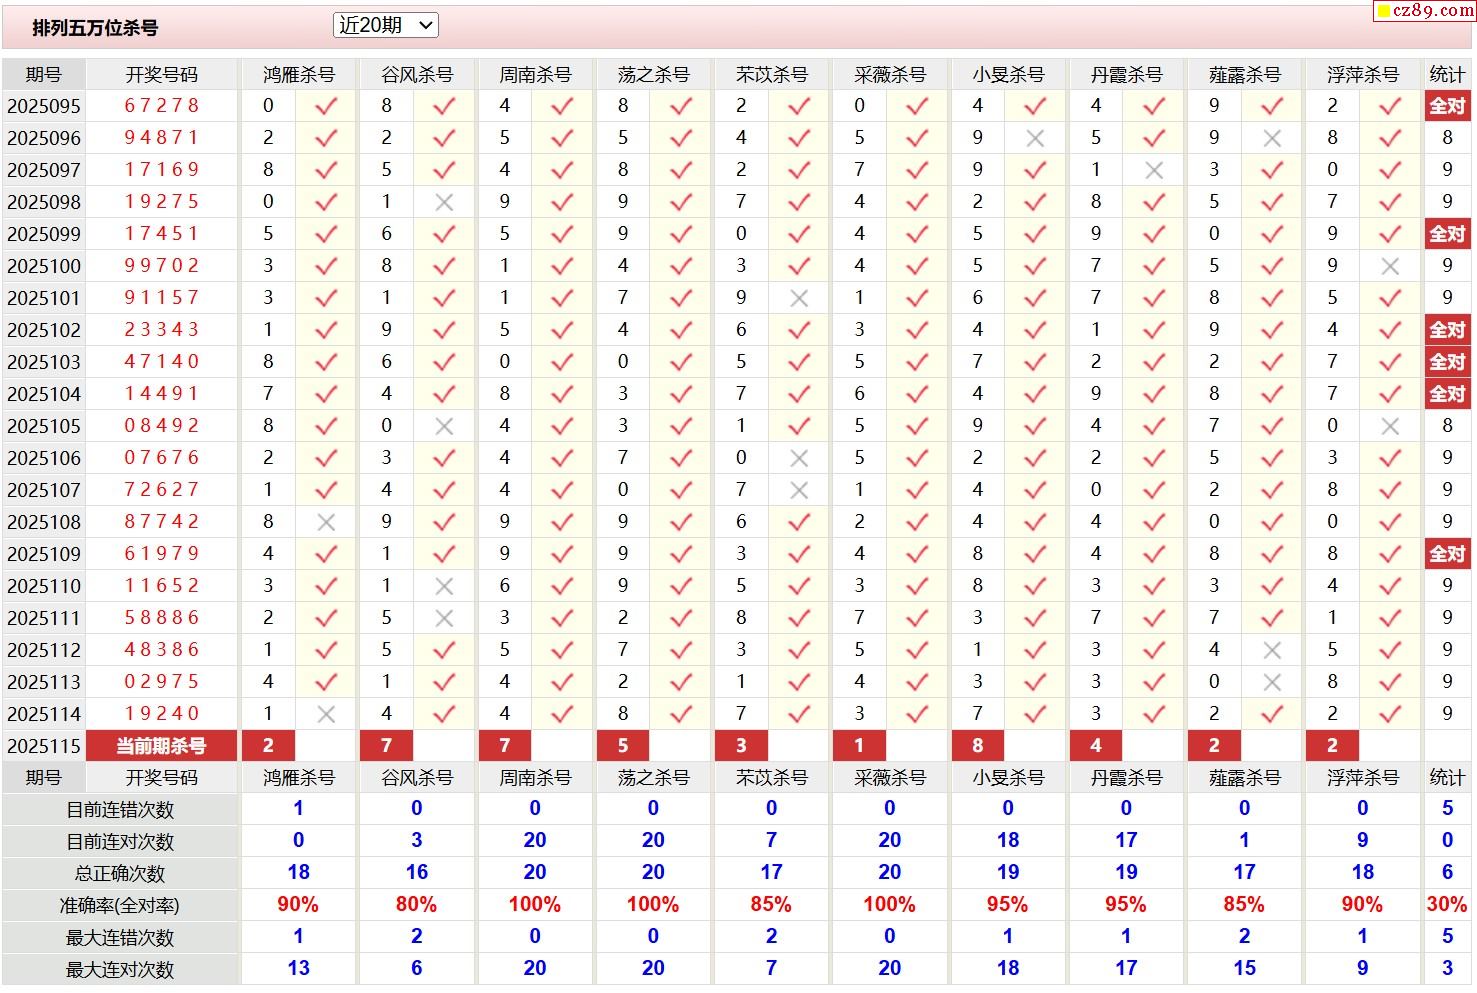Screen dimensions: 1477x993
Task: Click the X mark for 芣苡杀号 in row 2025107
Action: pyautogui.click(x=799, y=490)
